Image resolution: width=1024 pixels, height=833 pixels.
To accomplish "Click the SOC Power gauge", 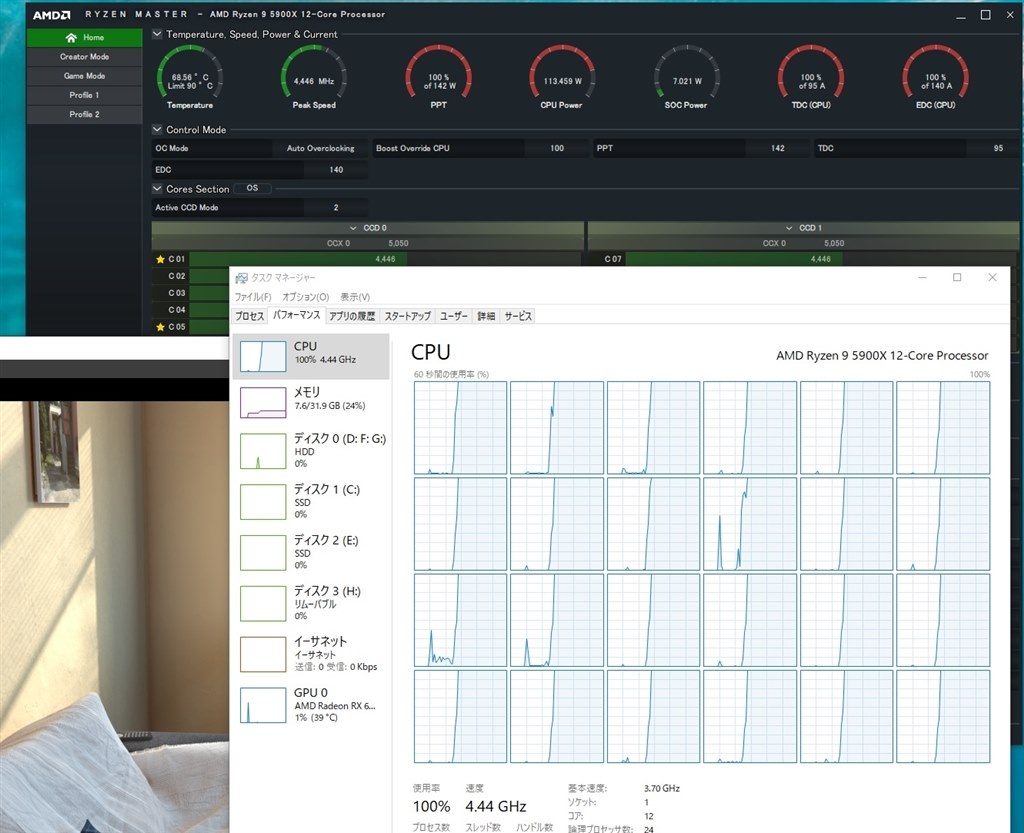I will pos(686,78).
